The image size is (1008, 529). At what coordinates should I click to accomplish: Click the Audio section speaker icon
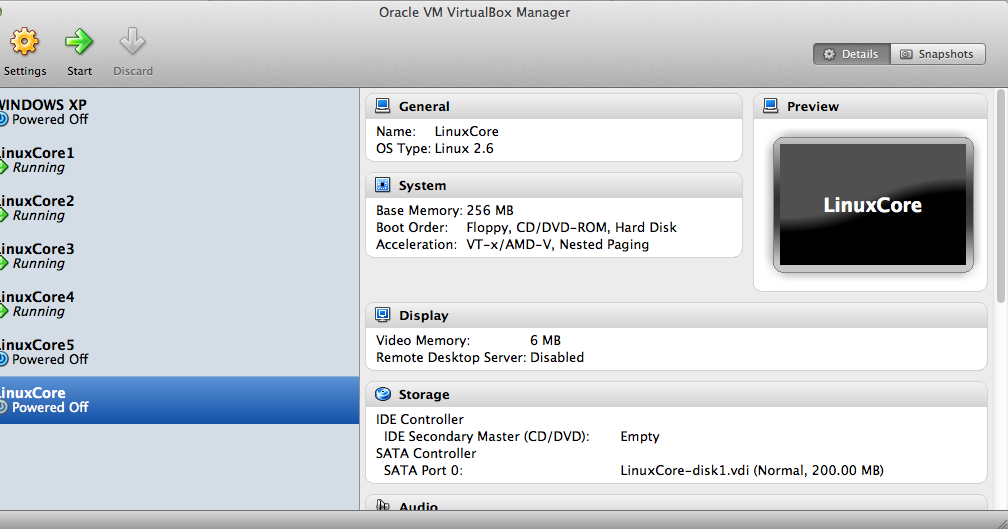pos(382,505)
